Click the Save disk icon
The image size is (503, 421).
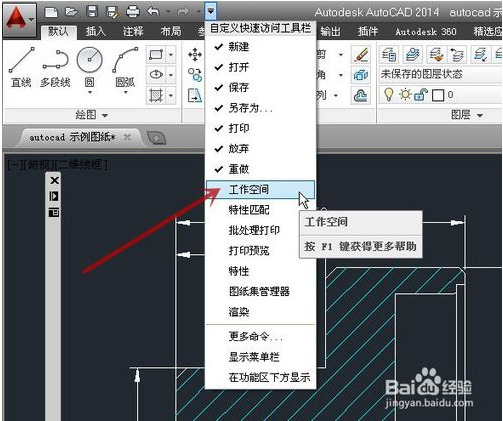(92, 11)
